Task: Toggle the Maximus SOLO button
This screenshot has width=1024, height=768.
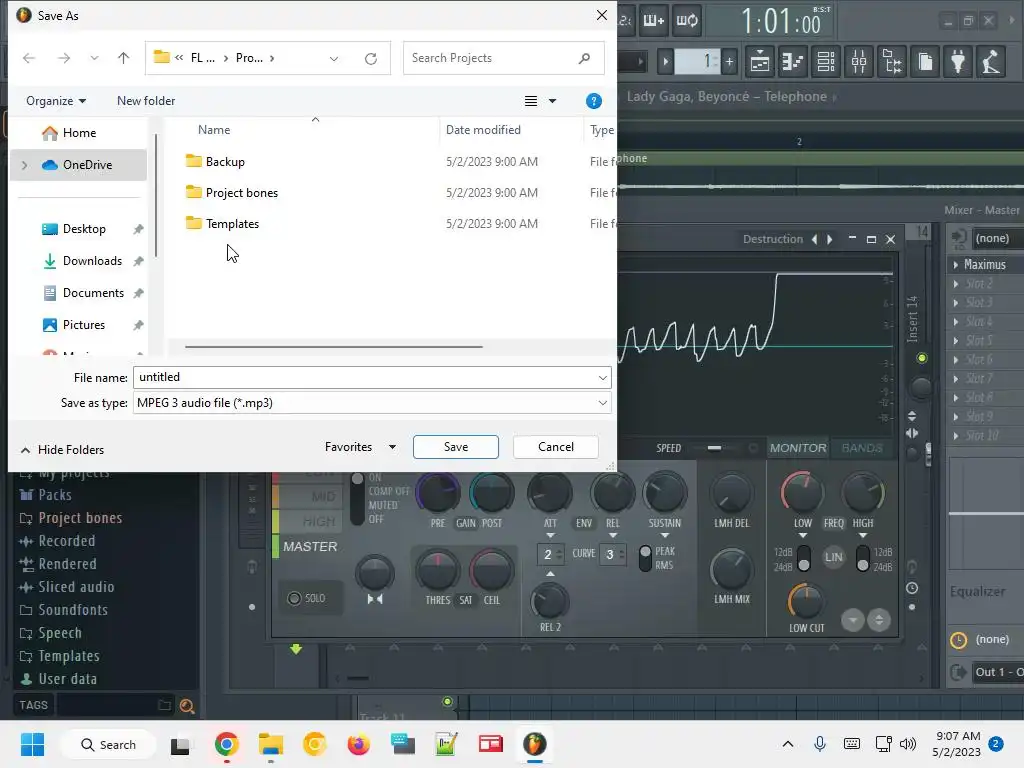Action: pyautogui.click(x=307, y=598)
